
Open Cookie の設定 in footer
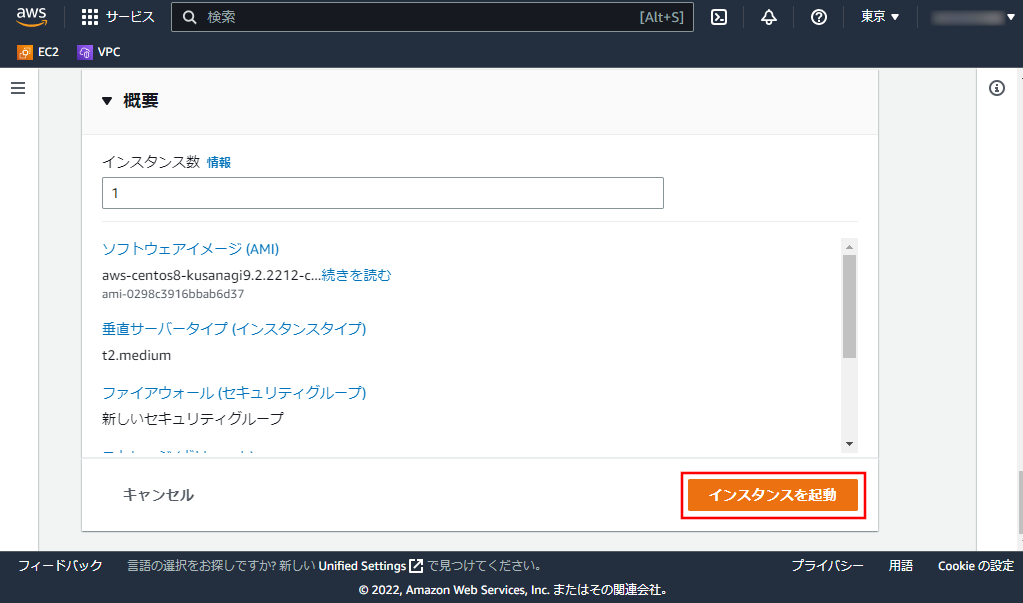coord(976,566)
